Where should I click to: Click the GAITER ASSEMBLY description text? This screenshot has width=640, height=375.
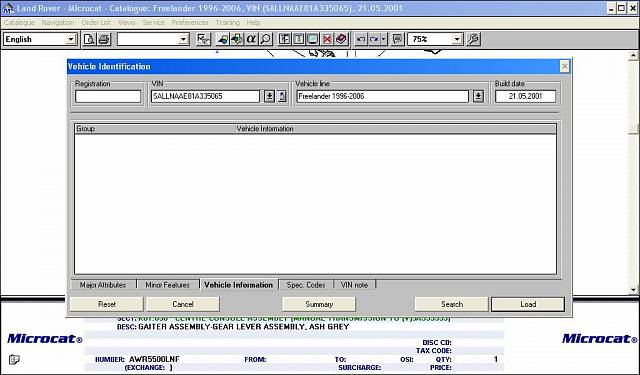click(244, 327)
